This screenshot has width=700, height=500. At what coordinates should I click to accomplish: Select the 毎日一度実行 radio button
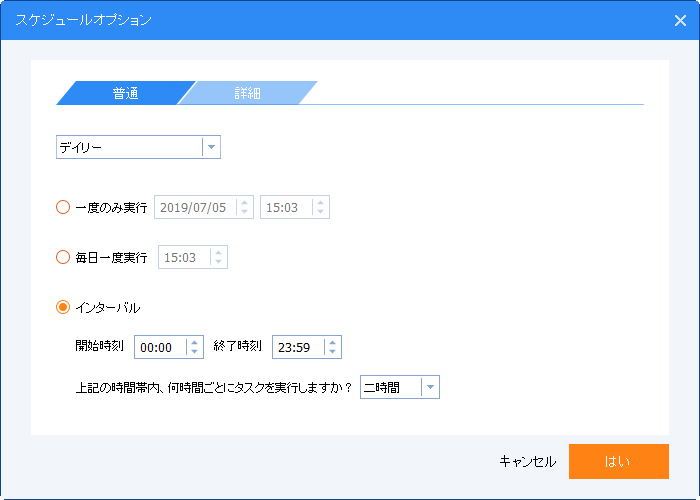click(x=63, y=257)
